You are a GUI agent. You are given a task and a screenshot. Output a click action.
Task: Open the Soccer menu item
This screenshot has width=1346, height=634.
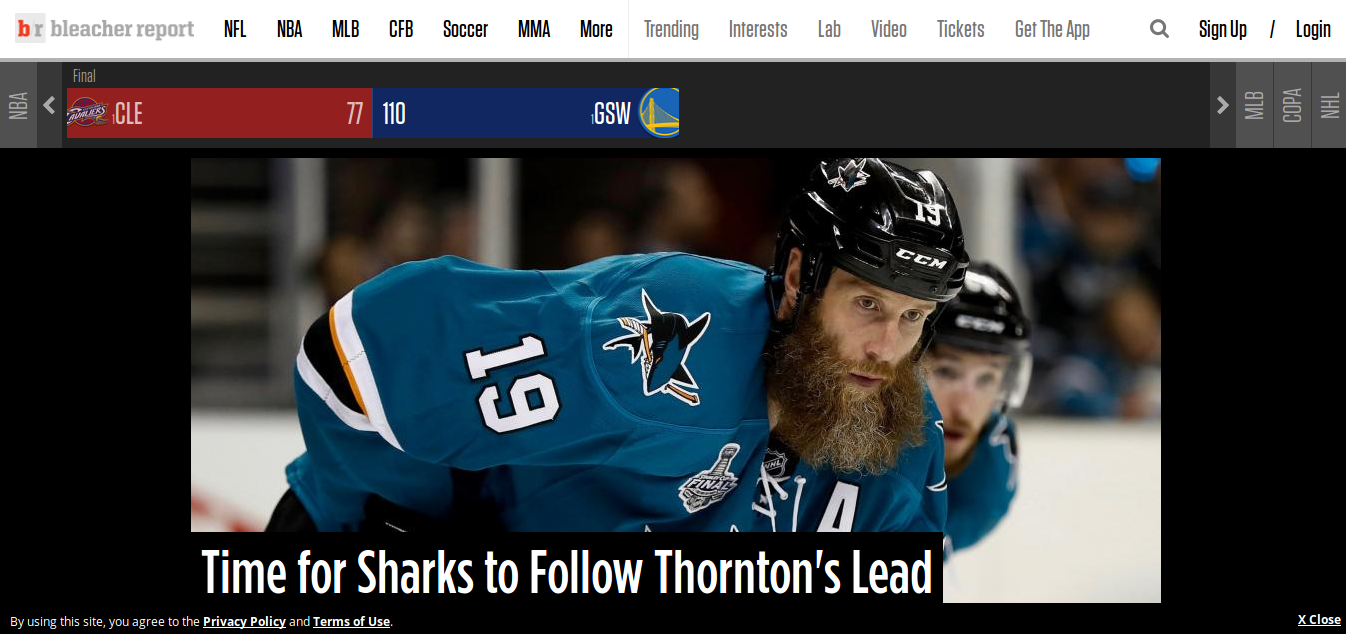click(465, 29)
